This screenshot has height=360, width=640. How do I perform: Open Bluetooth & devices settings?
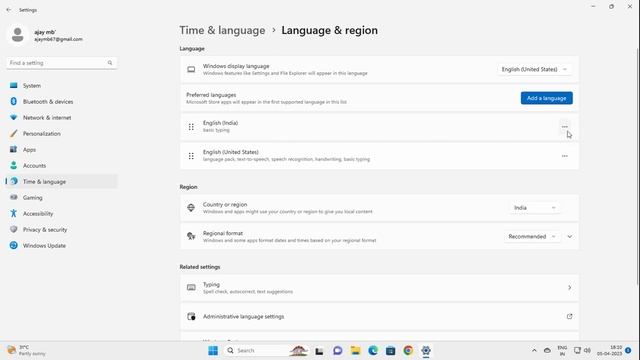coord(61,102)
